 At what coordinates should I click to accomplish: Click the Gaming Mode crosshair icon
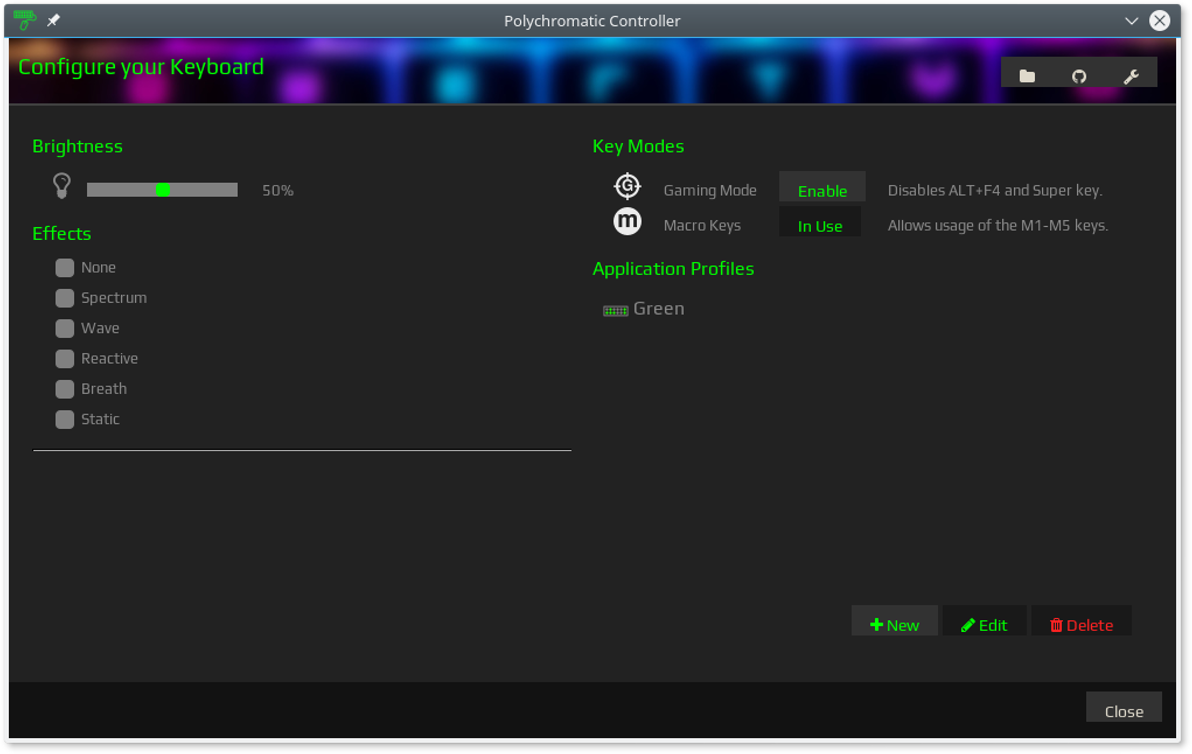[627, 186]
